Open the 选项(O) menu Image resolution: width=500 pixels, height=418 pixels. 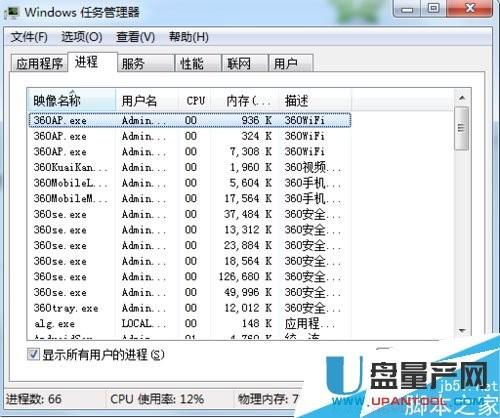coord(82,37)
